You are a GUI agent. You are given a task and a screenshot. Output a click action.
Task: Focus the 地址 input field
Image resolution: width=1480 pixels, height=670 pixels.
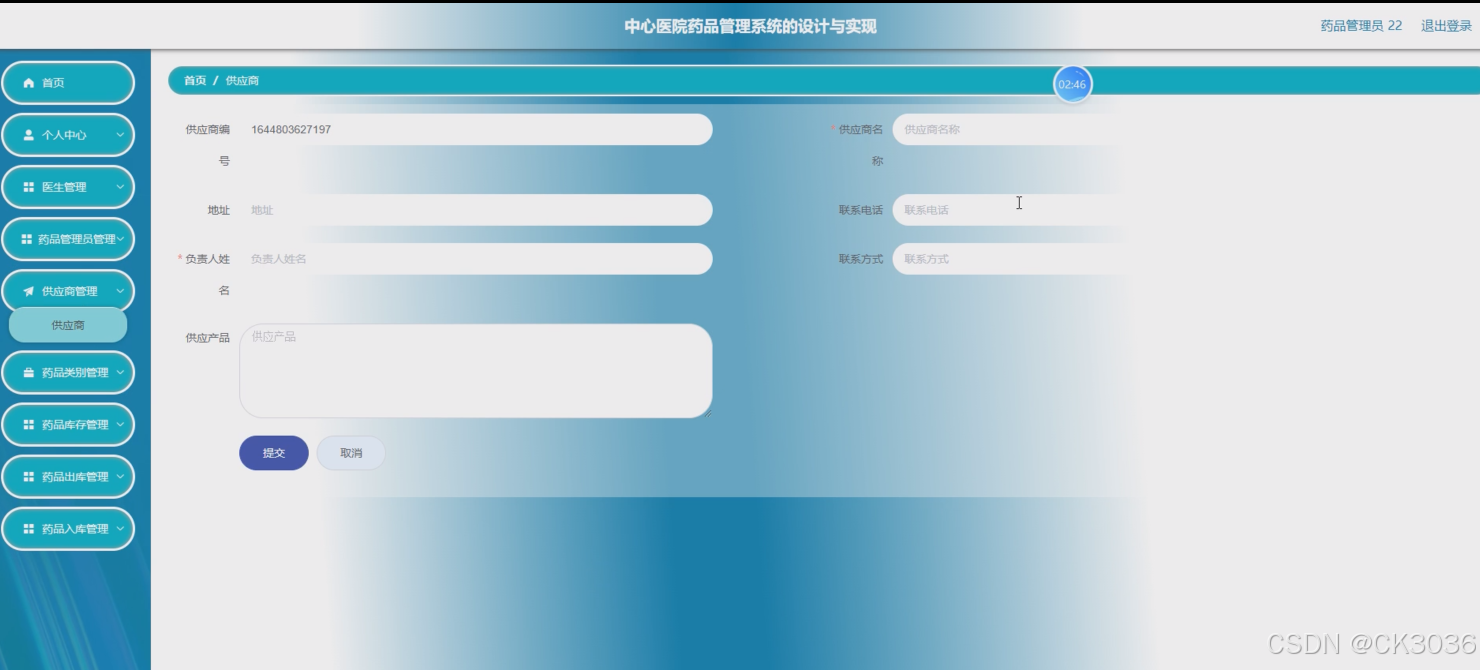[x=476, y=210]
